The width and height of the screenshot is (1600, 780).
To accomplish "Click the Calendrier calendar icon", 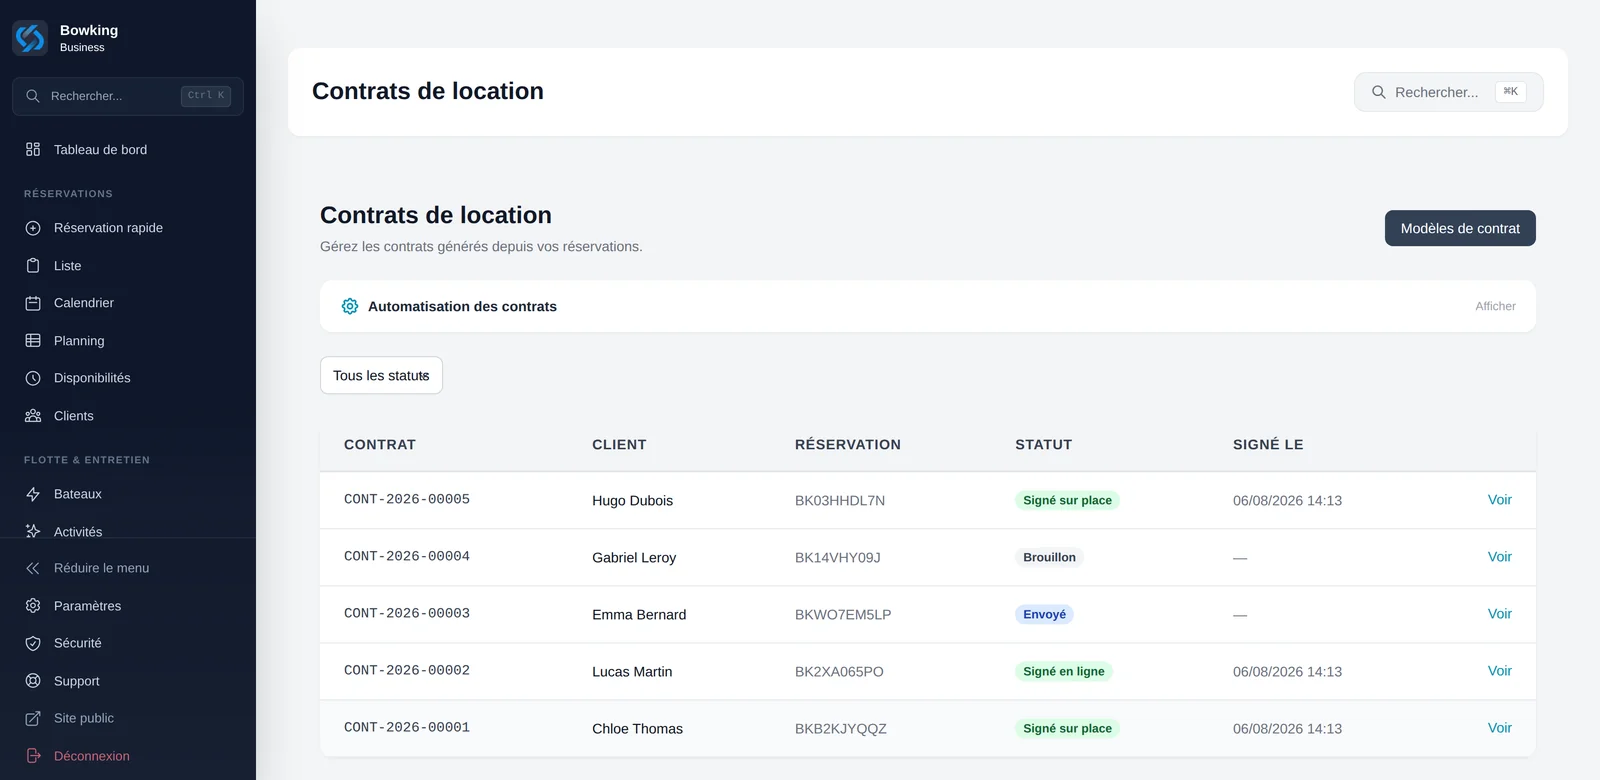I will [x=33, y=303].
